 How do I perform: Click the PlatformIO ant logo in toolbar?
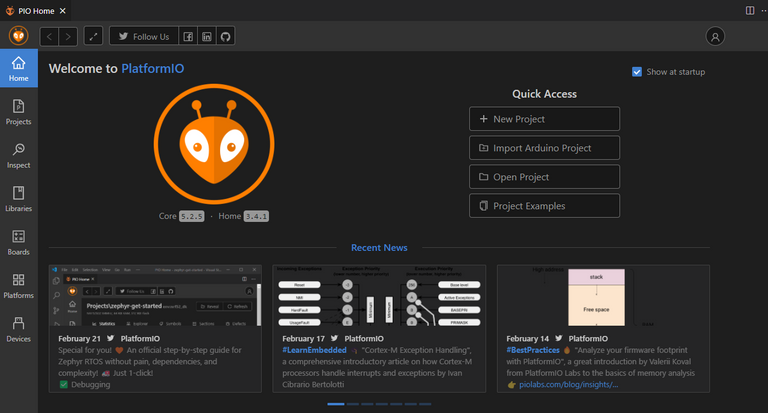point(19,36)
